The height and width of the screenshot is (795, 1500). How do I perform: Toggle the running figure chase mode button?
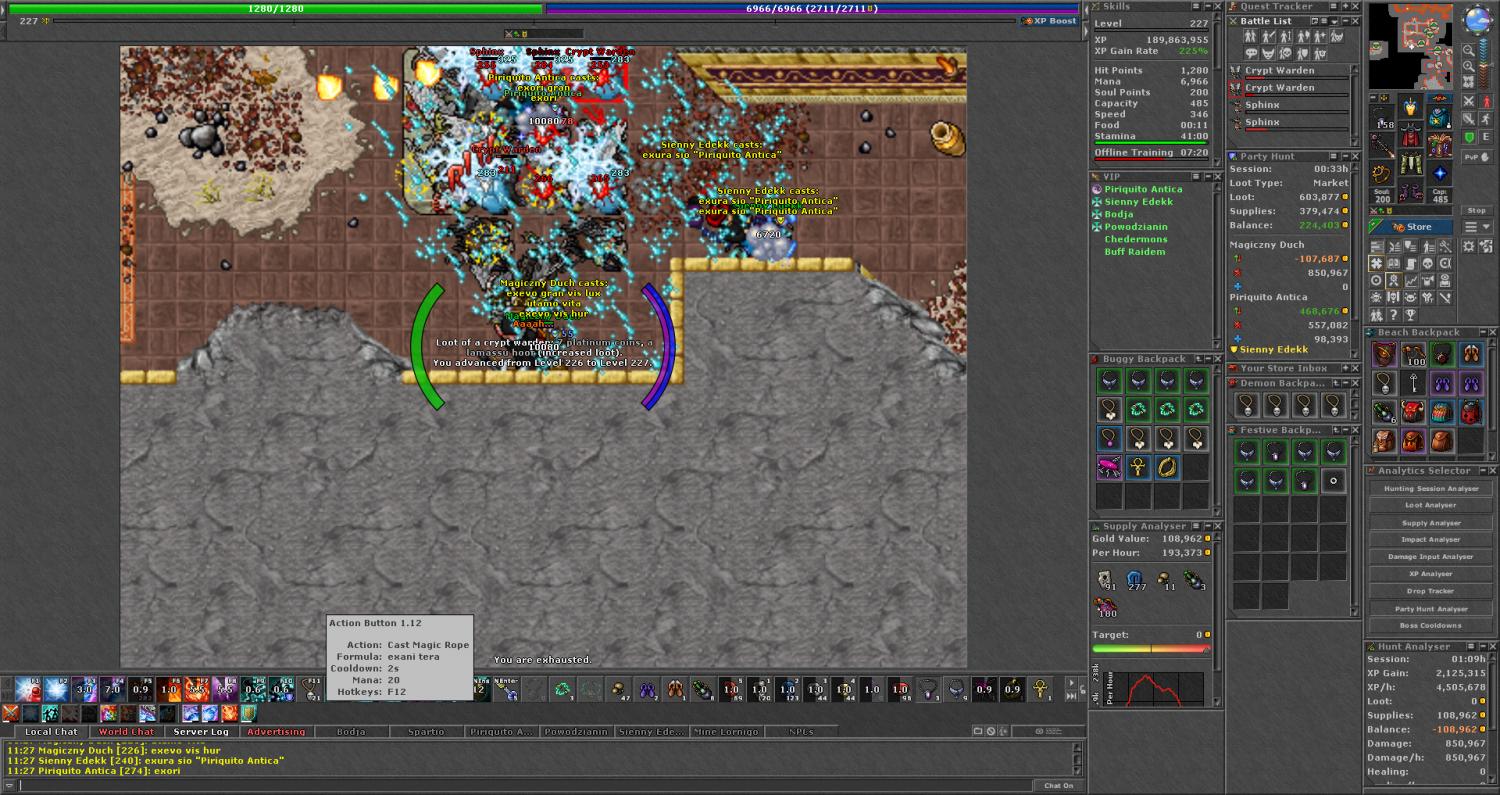click(1486, 119)
